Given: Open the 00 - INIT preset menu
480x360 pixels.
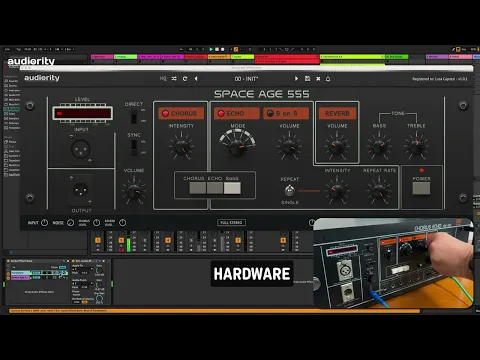Looking at the screenshot, I should (246, 79).
